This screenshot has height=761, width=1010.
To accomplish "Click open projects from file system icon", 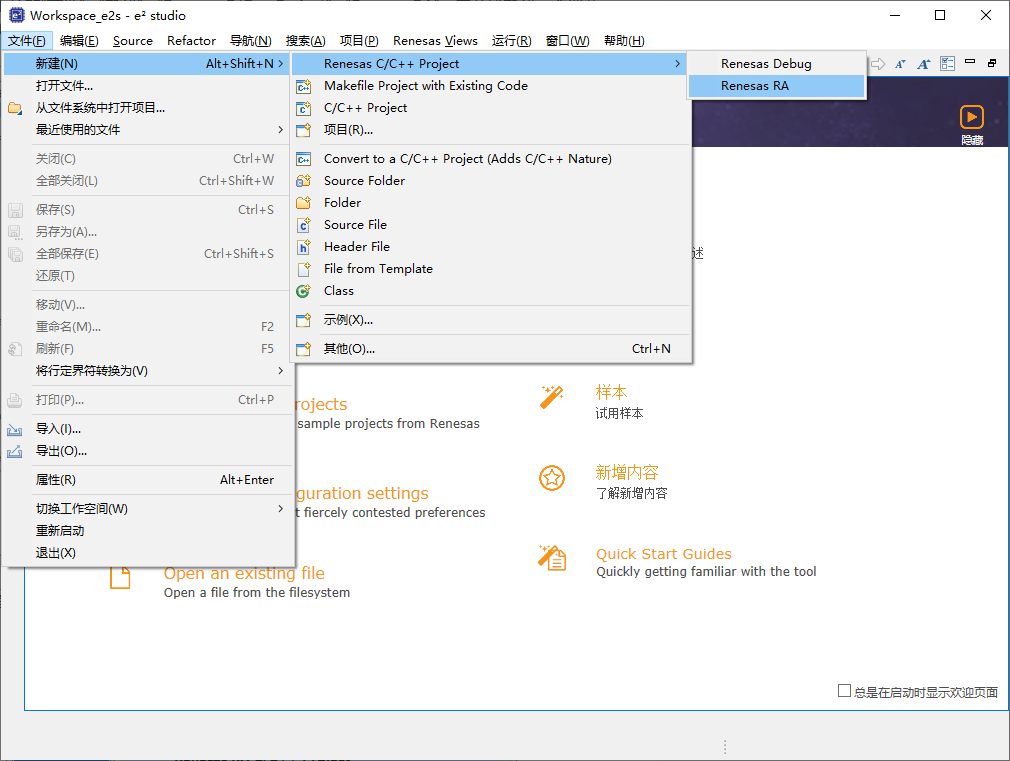I will pos(15,108).
